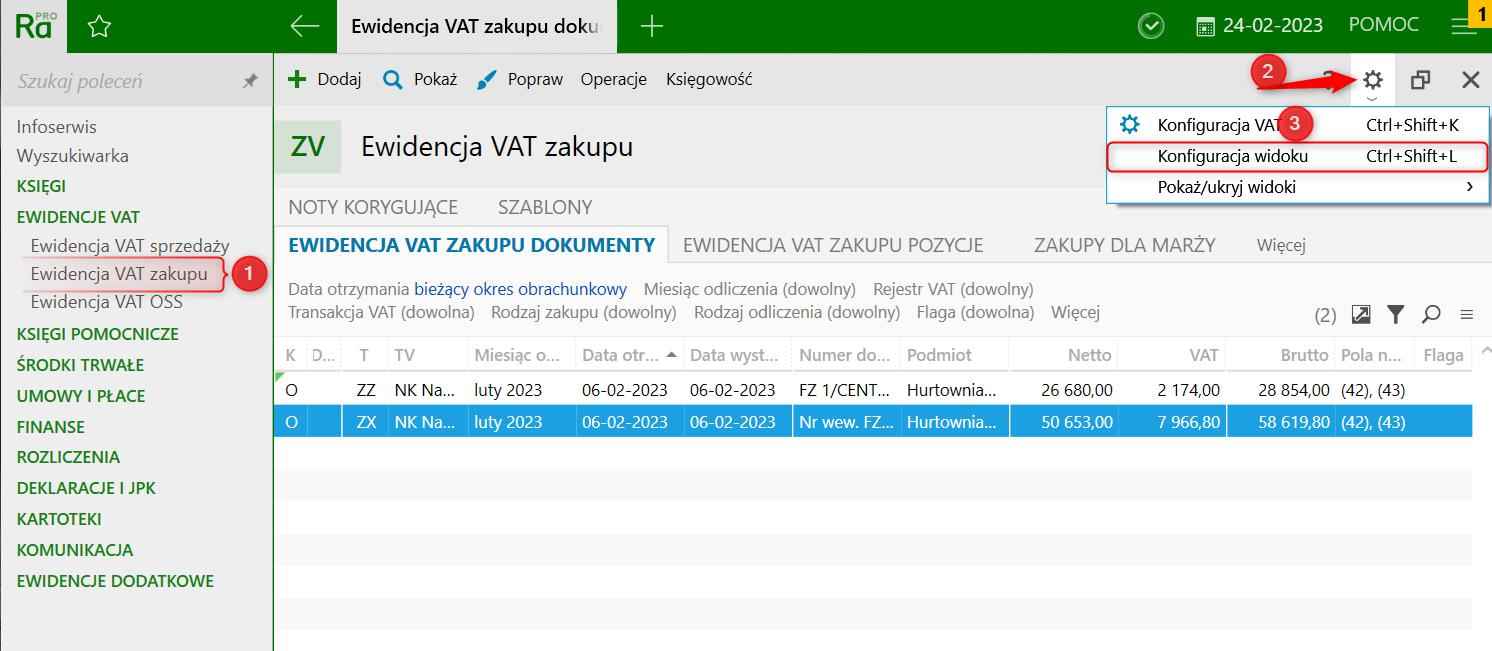The image size is (1492, 651).
Task: Click the detach window icon
Action: coord(1421,80)
